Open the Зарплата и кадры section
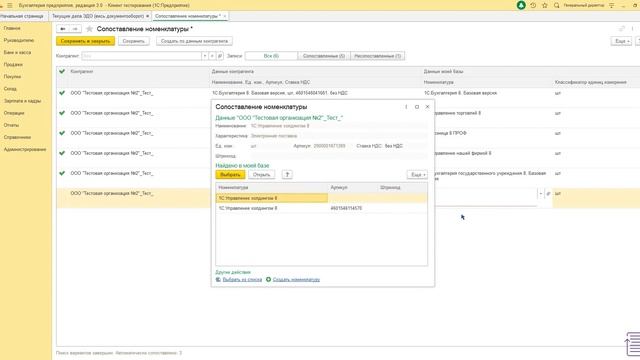The image size is (640, 360). coord(22,101)
